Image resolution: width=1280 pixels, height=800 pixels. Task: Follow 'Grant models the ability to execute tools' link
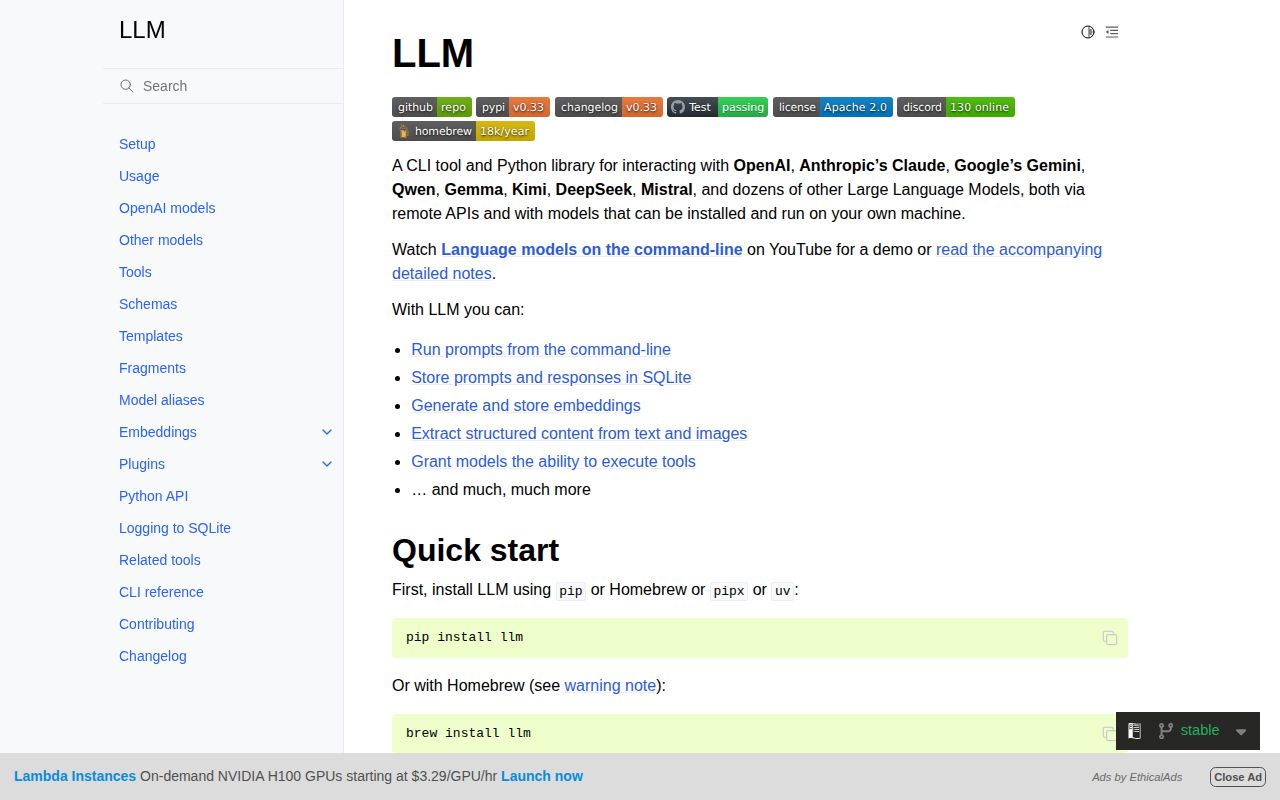pos(553,462)
